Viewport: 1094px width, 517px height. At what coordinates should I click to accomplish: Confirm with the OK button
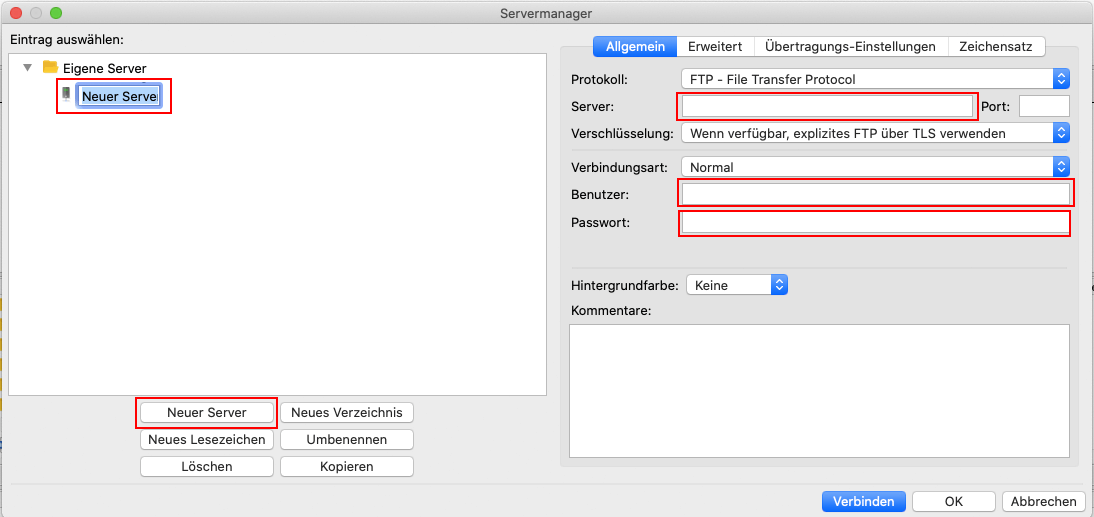pyautogui.click(x=954, y=501)
